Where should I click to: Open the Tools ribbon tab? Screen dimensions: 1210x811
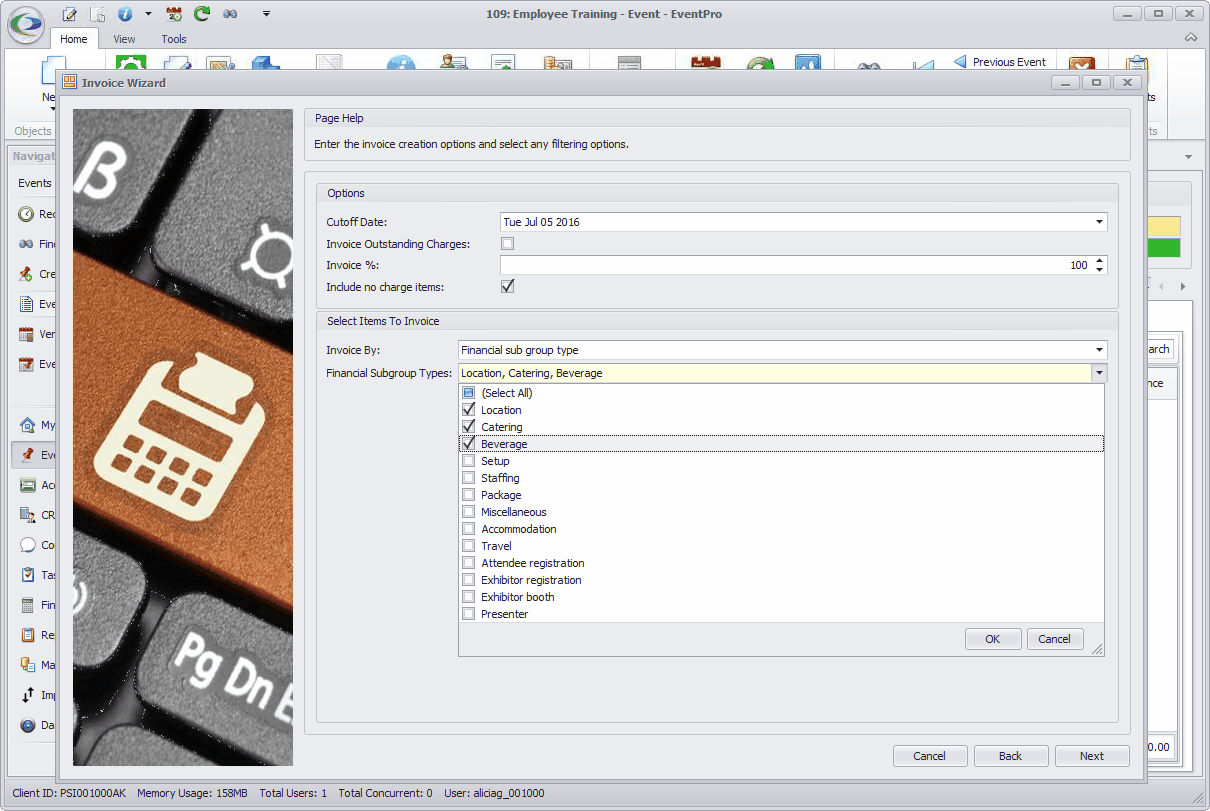[174, 39]
